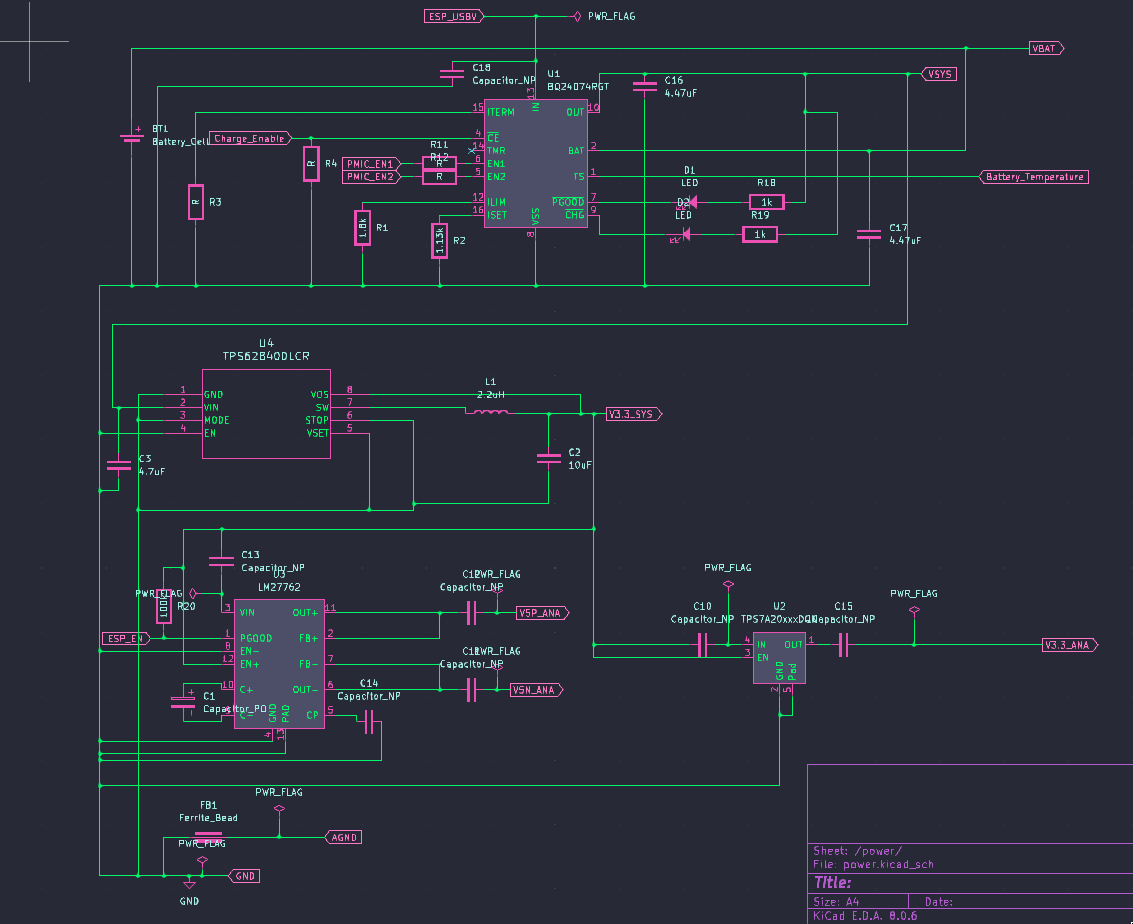Select capacitor C18 symbol
This screenshot has width=1133, height=924.
pos(452,74)
